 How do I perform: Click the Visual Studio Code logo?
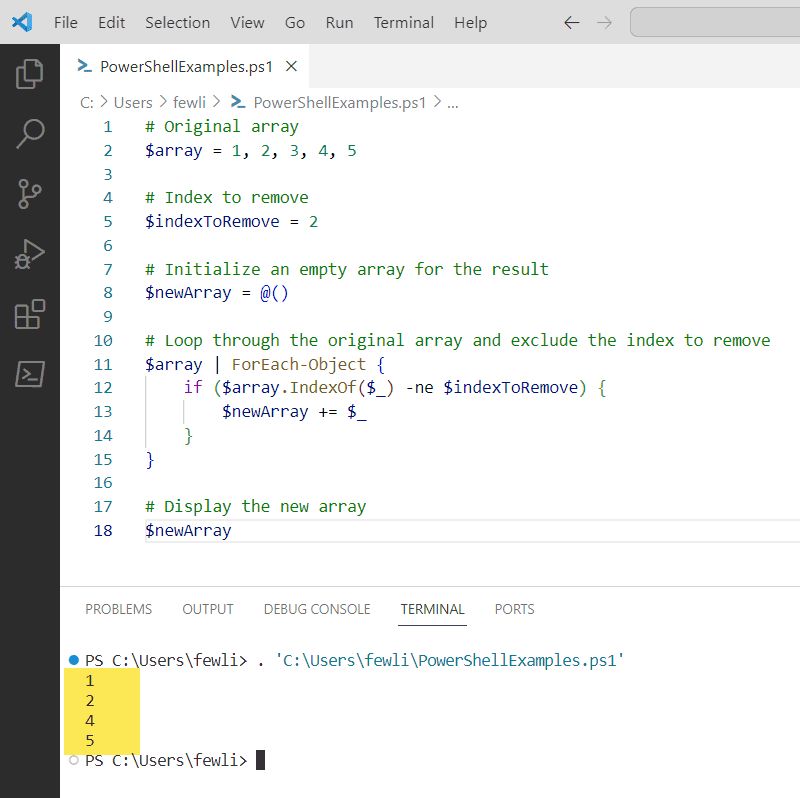pyautogui.click(x=22, y=22)
